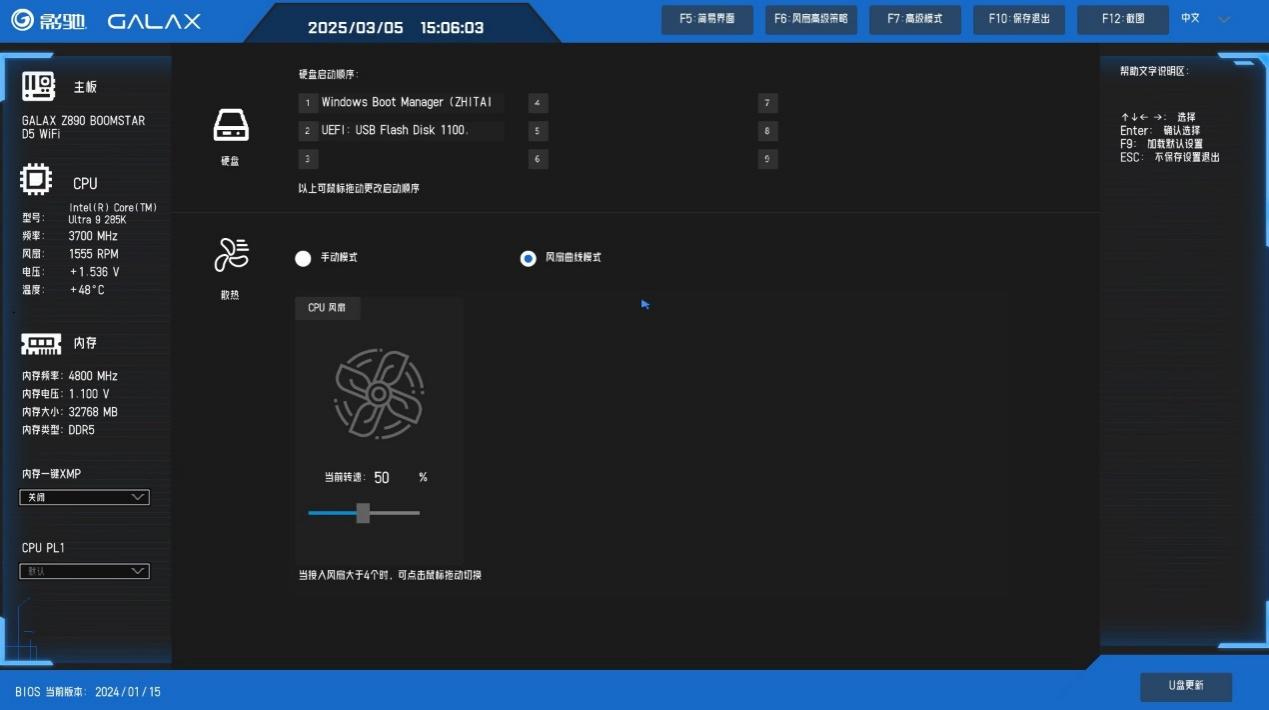
Task: Open F7 advanced mode
Action: (915, 19)
